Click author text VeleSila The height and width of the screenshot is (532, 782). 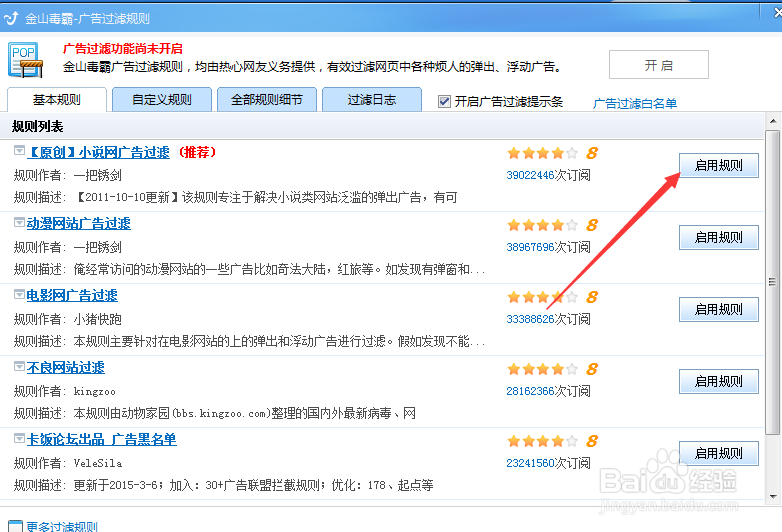(98, 463)
